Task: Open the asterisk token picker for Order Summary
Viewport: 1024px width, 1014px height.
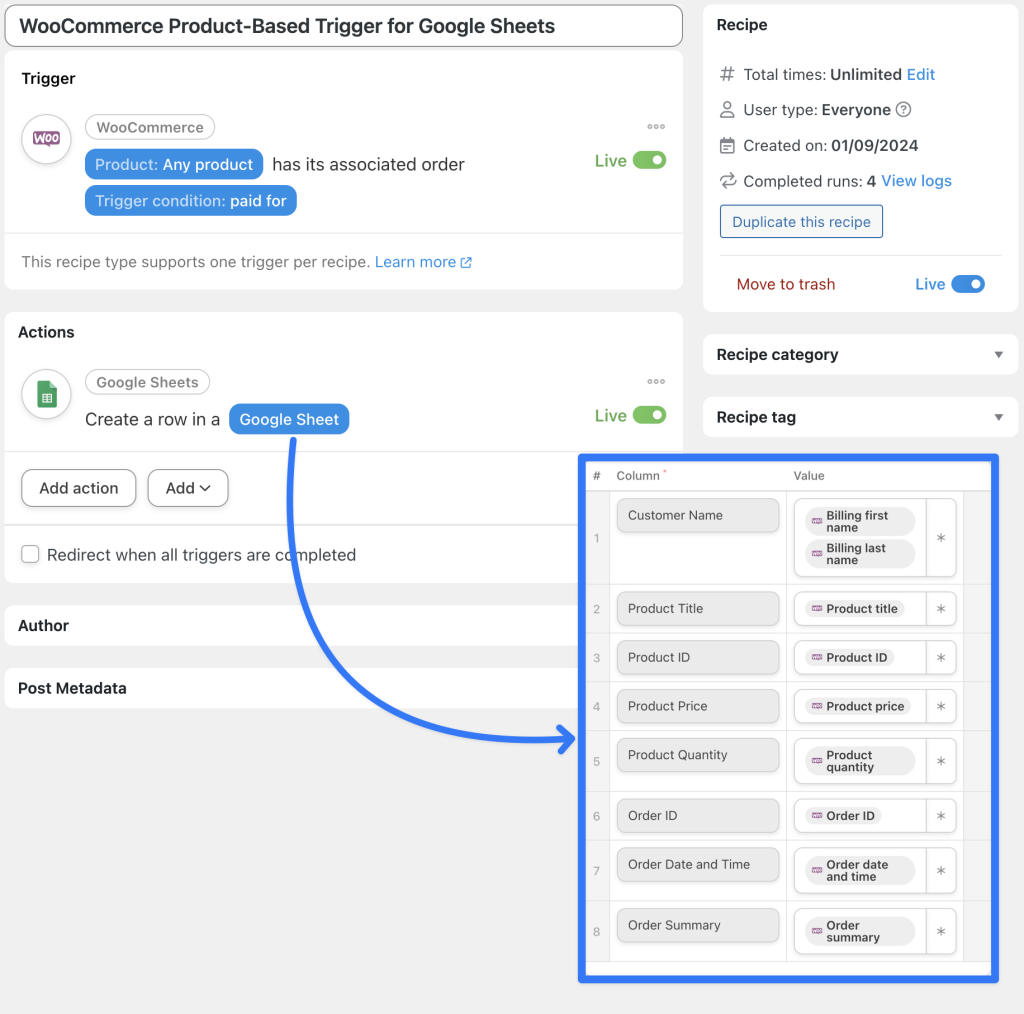Action: point(940,931)
